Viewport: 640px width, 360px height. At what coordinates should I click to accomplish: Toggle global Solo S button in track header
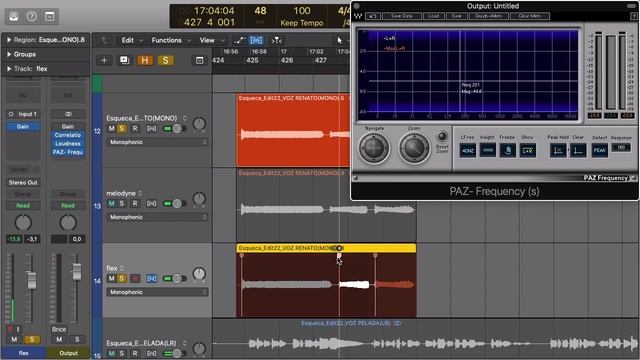point(165,60)
